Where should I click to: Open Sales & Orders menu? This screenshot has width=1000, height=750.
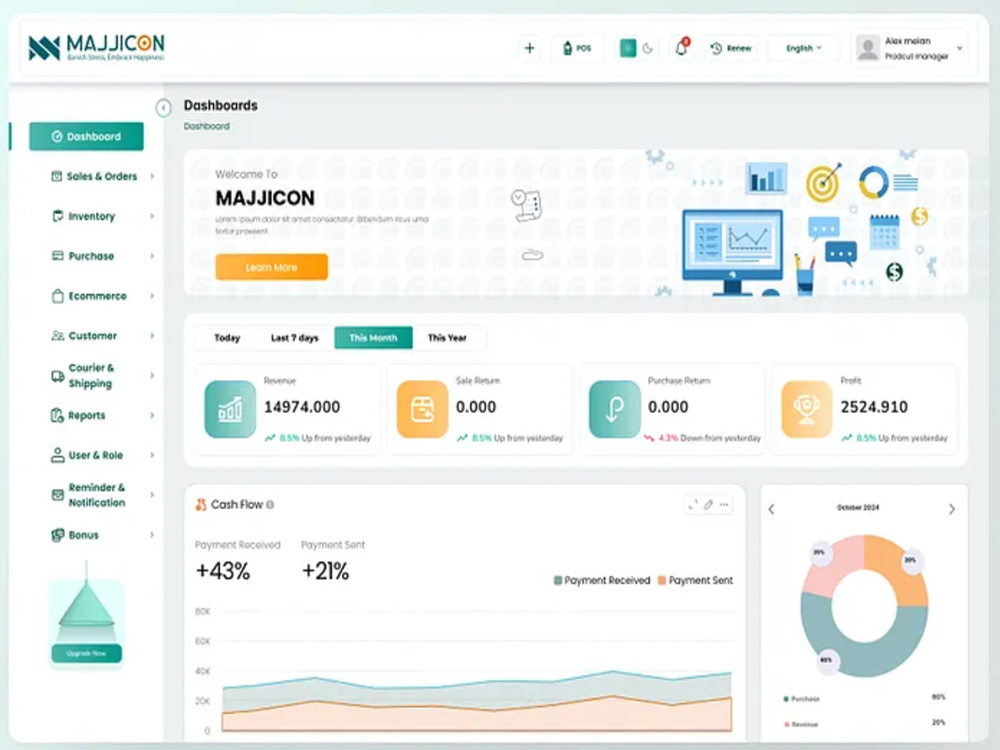[102, 176]
